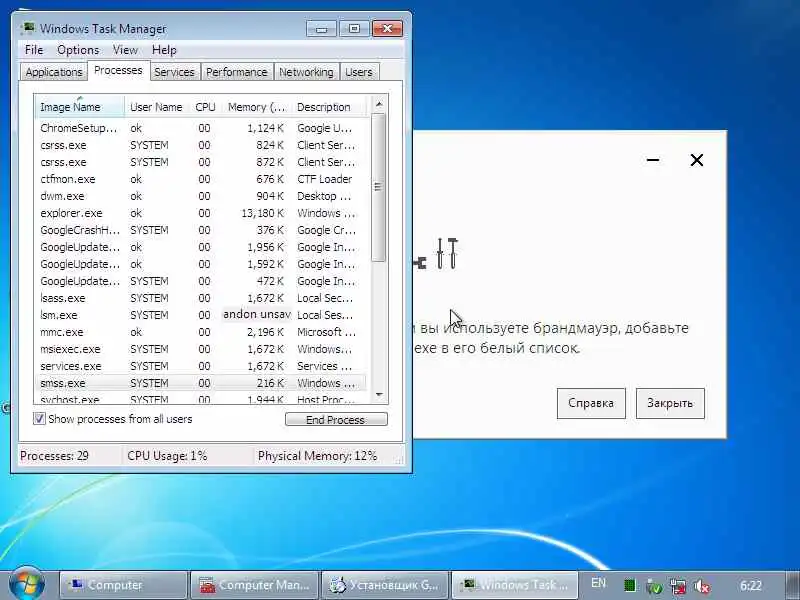Click the network tray icon
This screenshot has height=600, width=800.
point(678,586)
